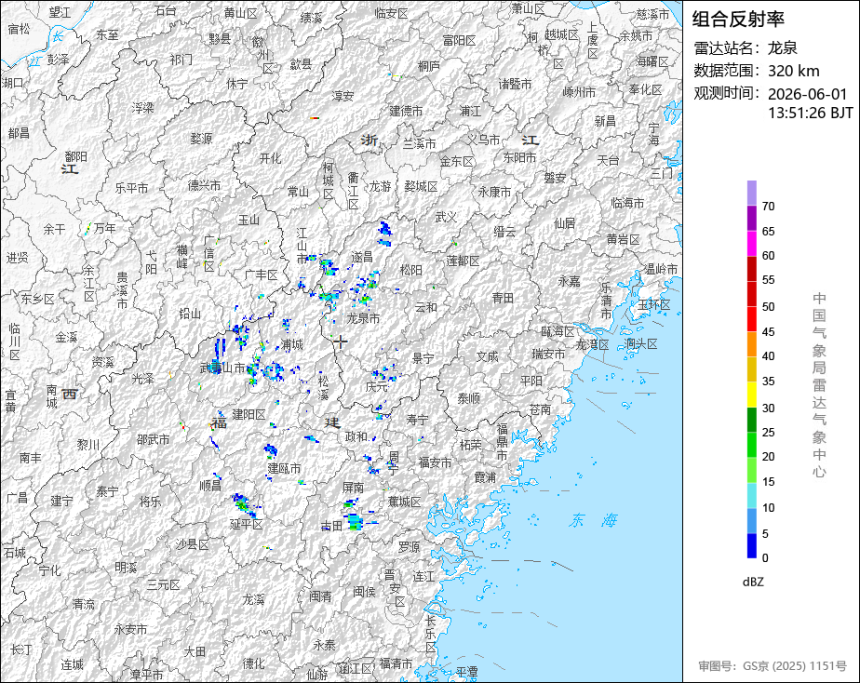
Task: Click the 建瓯市 map label
Action: click(284, 468)
